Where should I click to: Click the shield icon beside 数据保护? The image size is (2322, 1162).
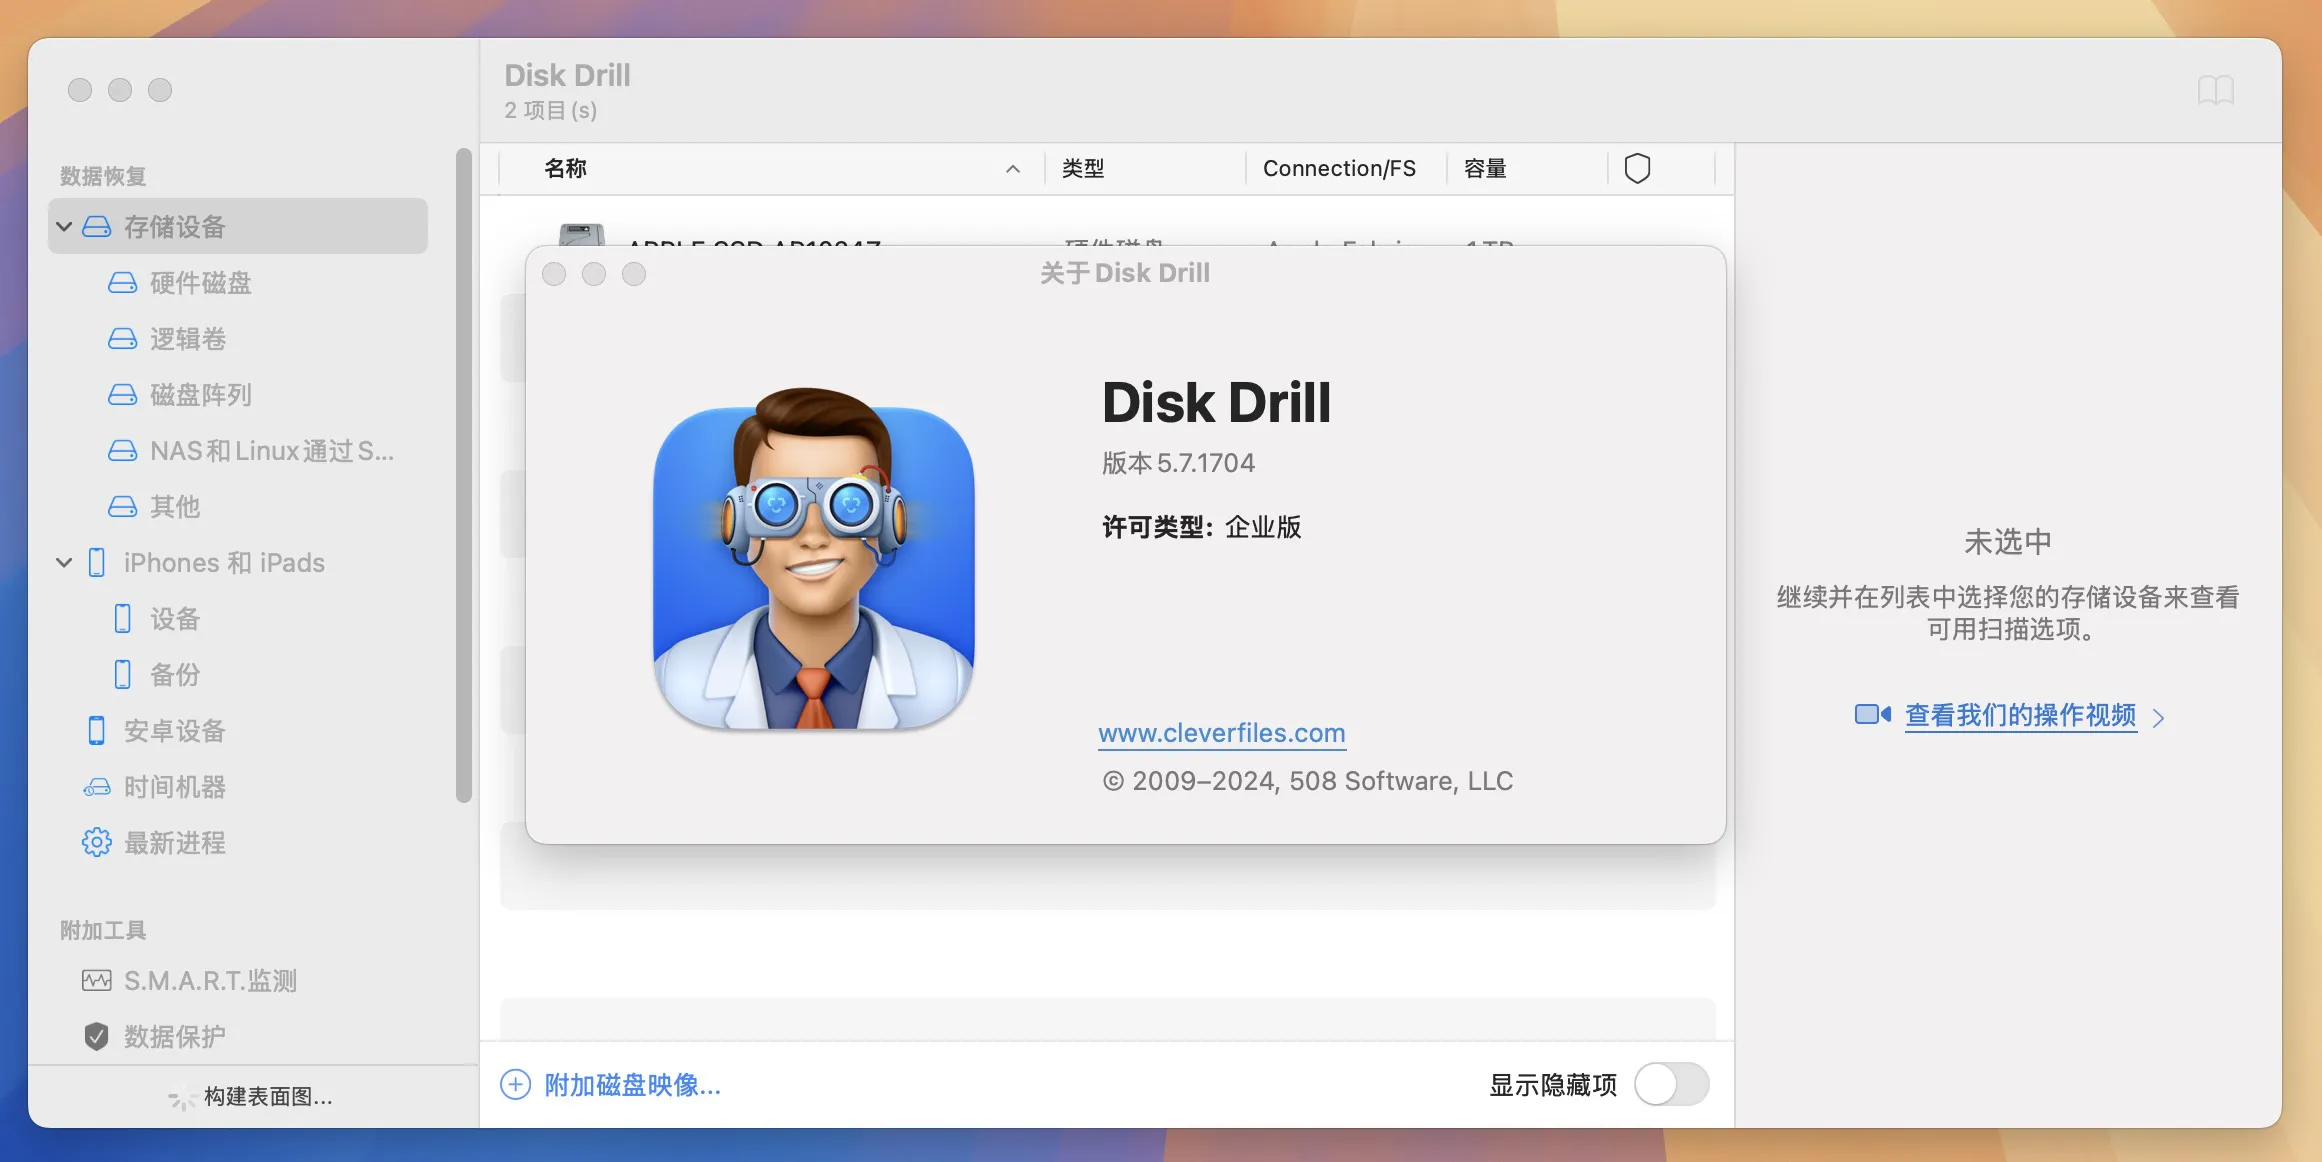click(x=96, y=1037)
